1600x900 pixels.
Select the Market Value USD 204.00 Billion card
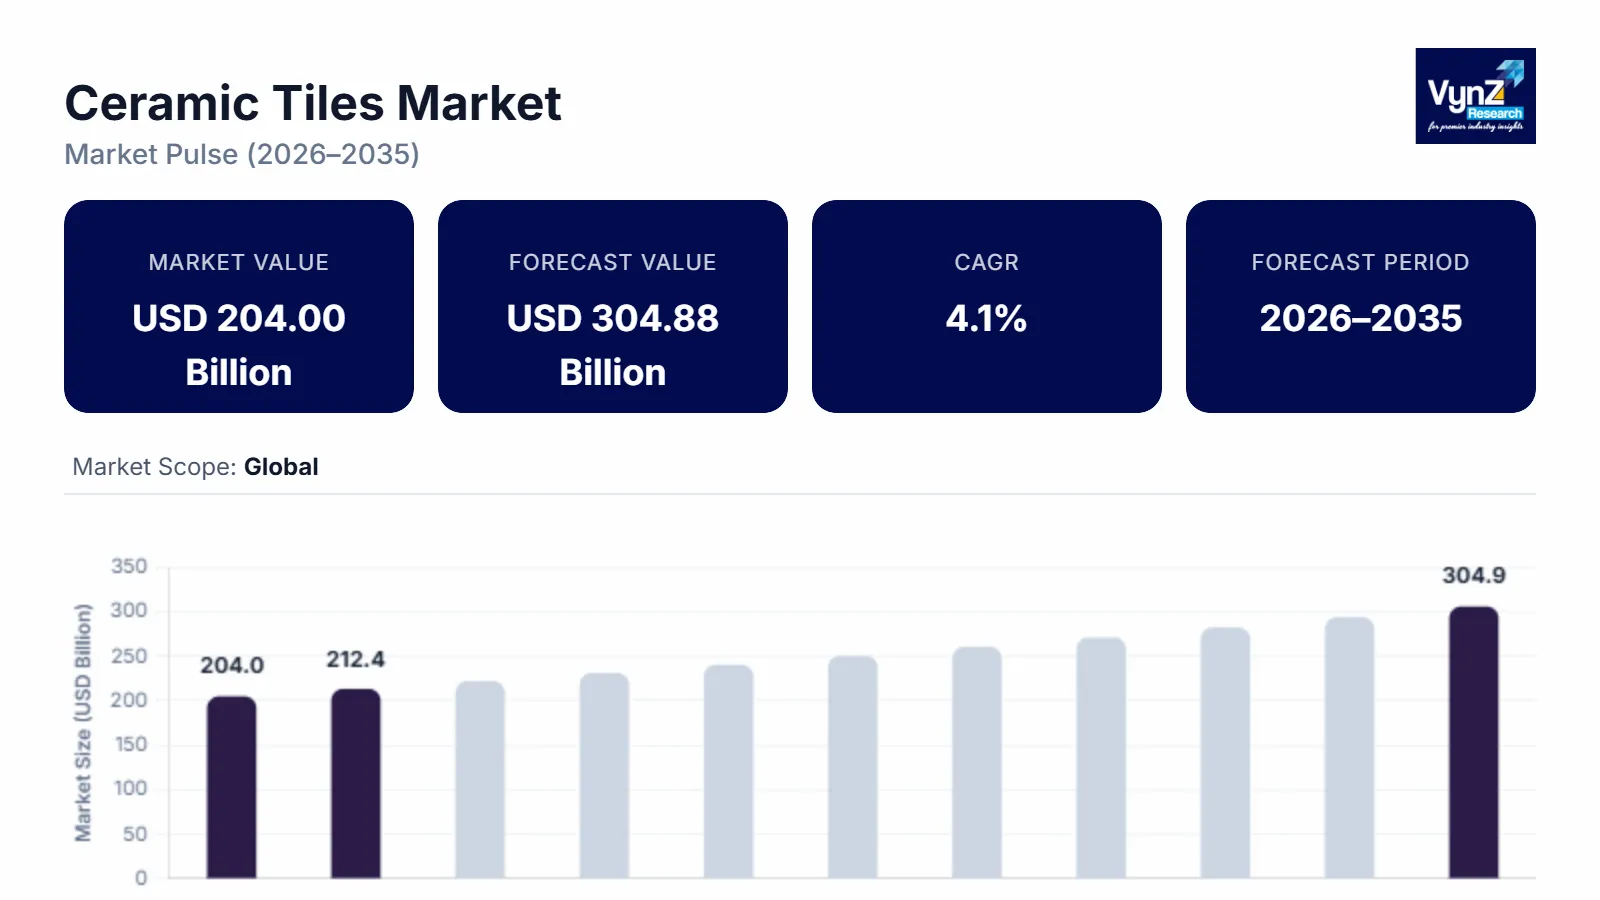pos(239,306)
